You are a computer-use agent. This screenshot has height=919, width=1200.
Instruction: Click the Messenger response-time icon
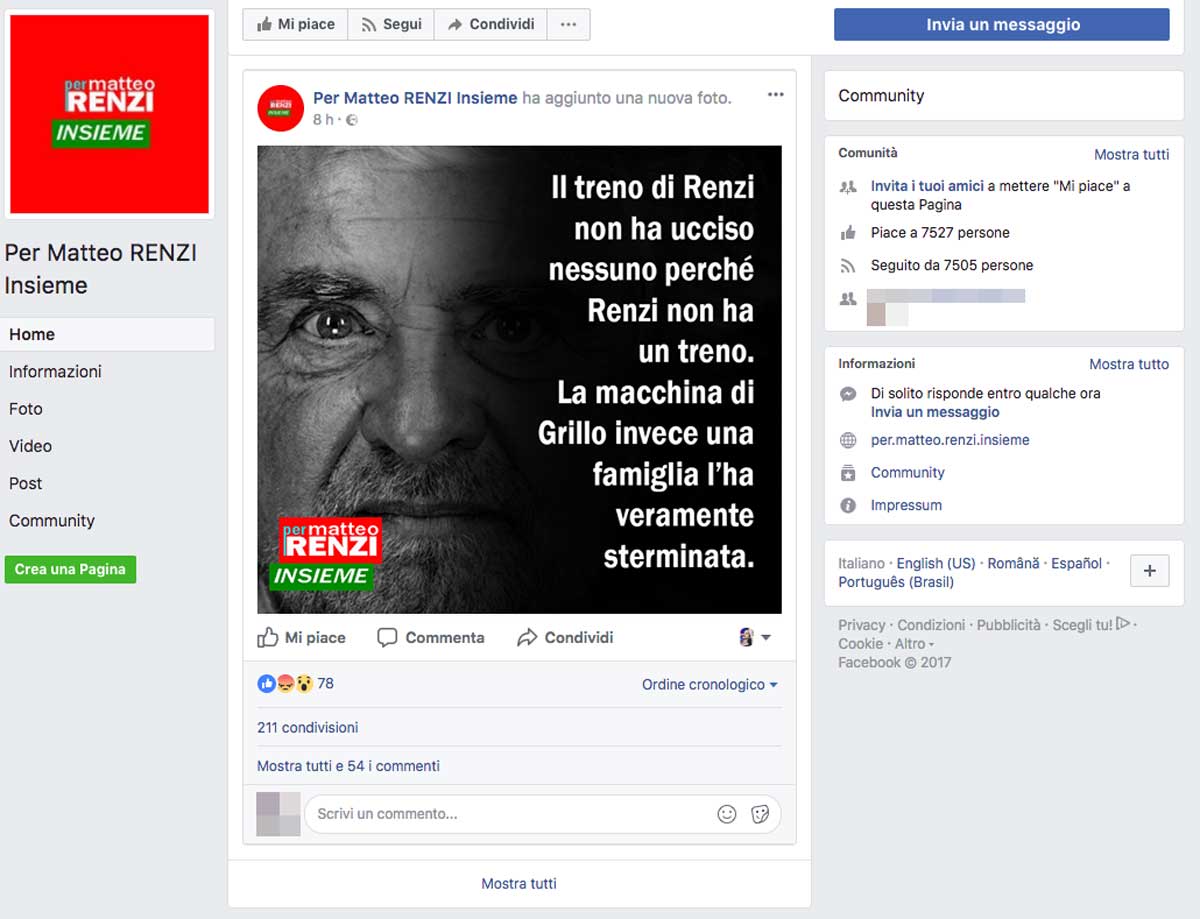(x=848, y=394)
